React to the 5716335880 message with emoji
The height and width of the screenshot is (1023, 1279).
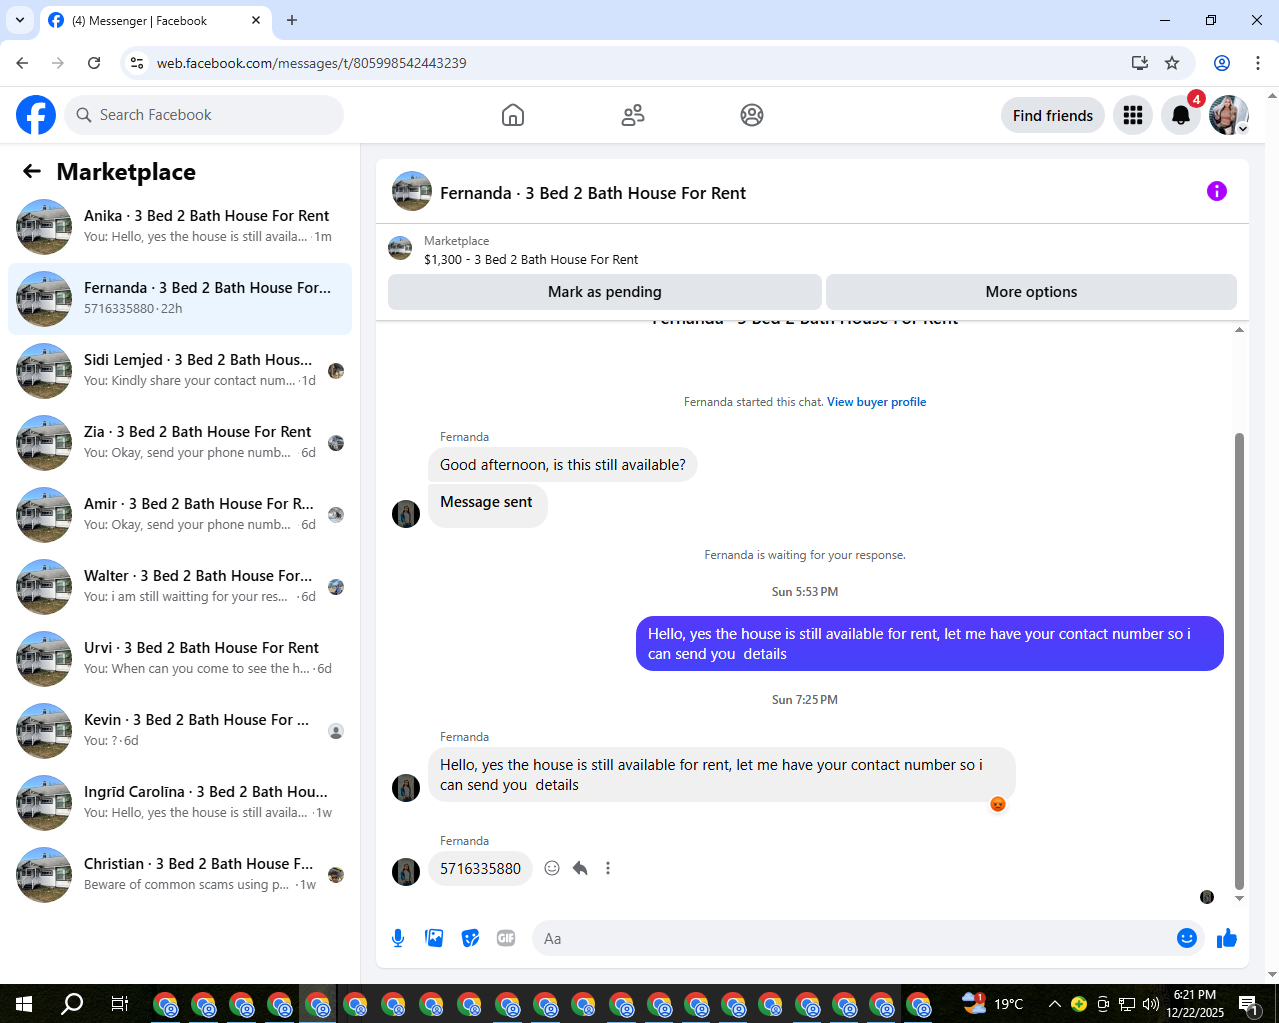pyautogui.click(x=552, y=868)
